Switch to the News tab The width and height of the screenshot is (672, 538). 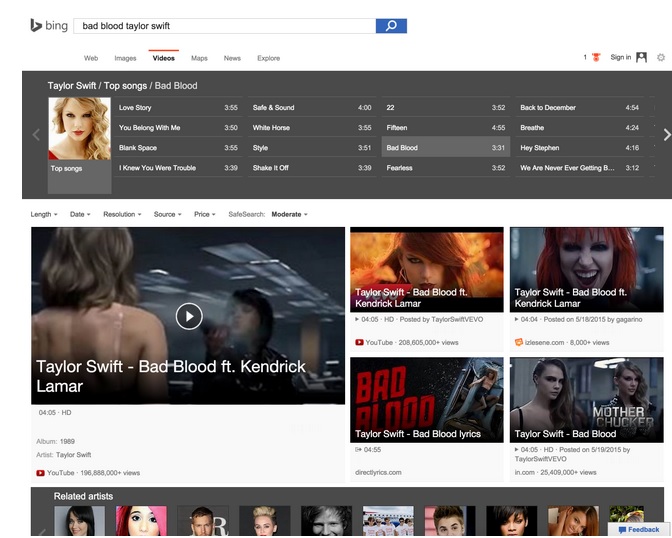232,59
